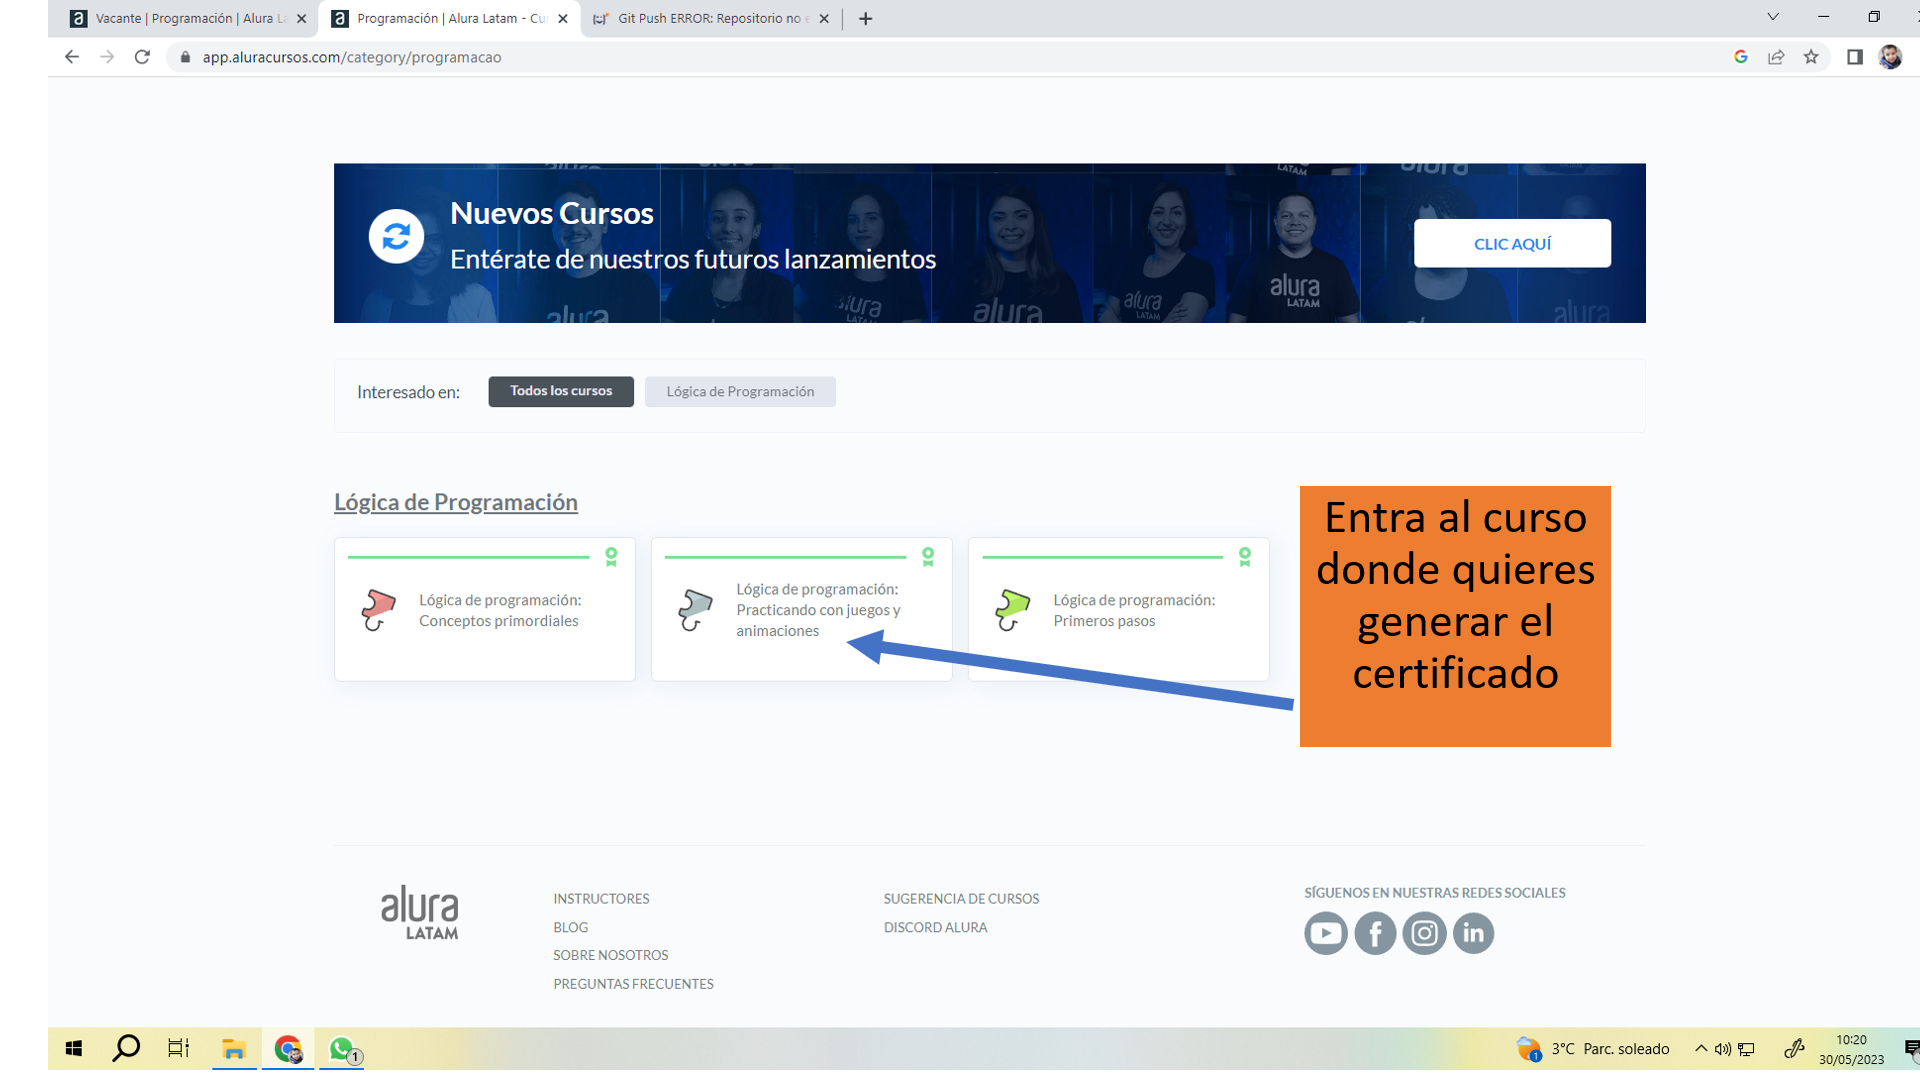Bookmark this page with star icon
1920x1080 pixels.
[x=1811, y=57]
